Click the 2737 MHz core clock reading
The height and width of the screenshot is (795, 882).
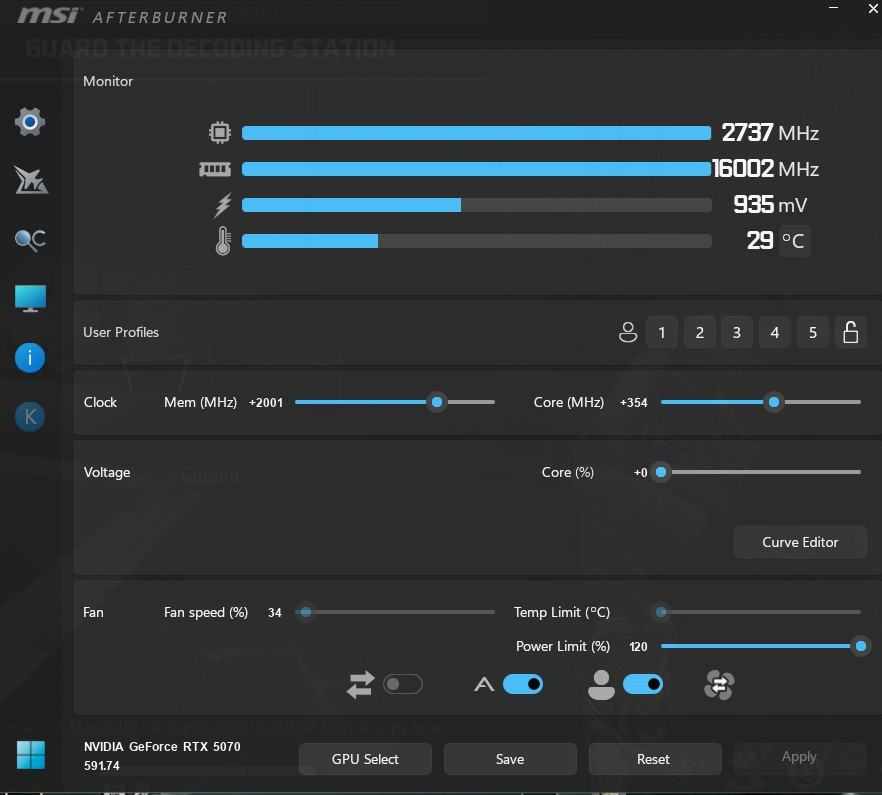coord(770,133)
